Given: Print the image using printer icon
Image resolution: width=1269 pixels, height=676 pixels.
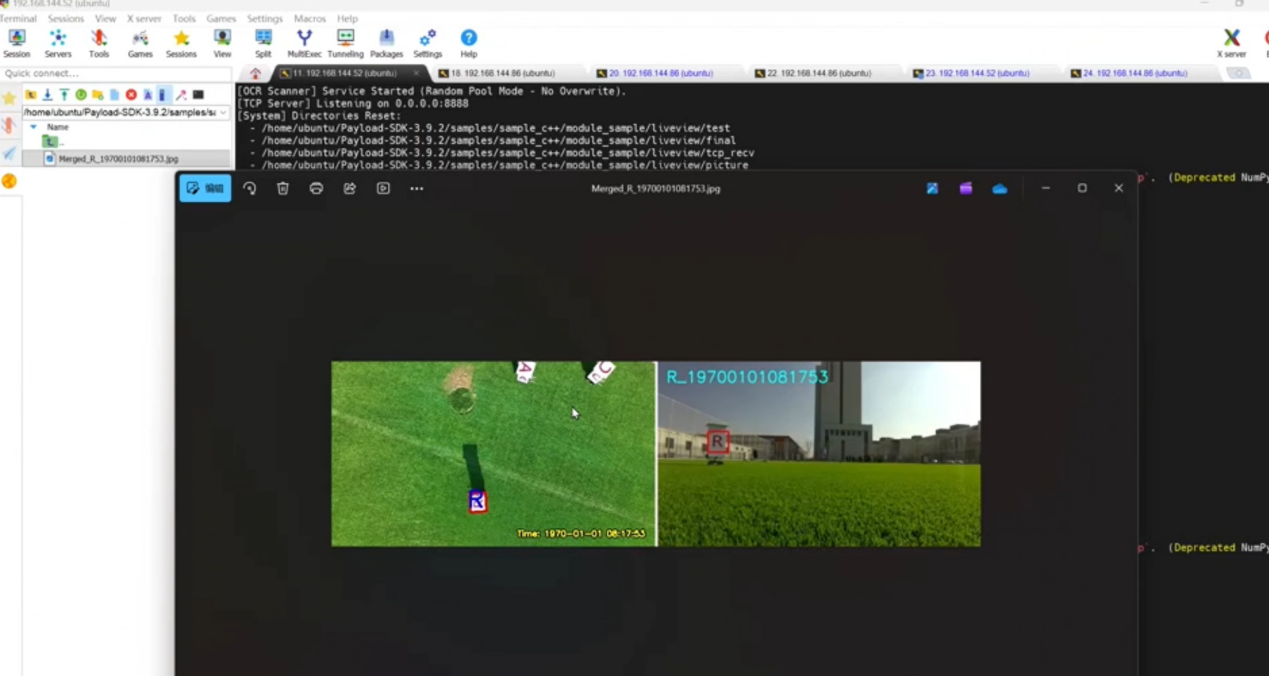Looking at the screenshot, I should coord(316,188).
